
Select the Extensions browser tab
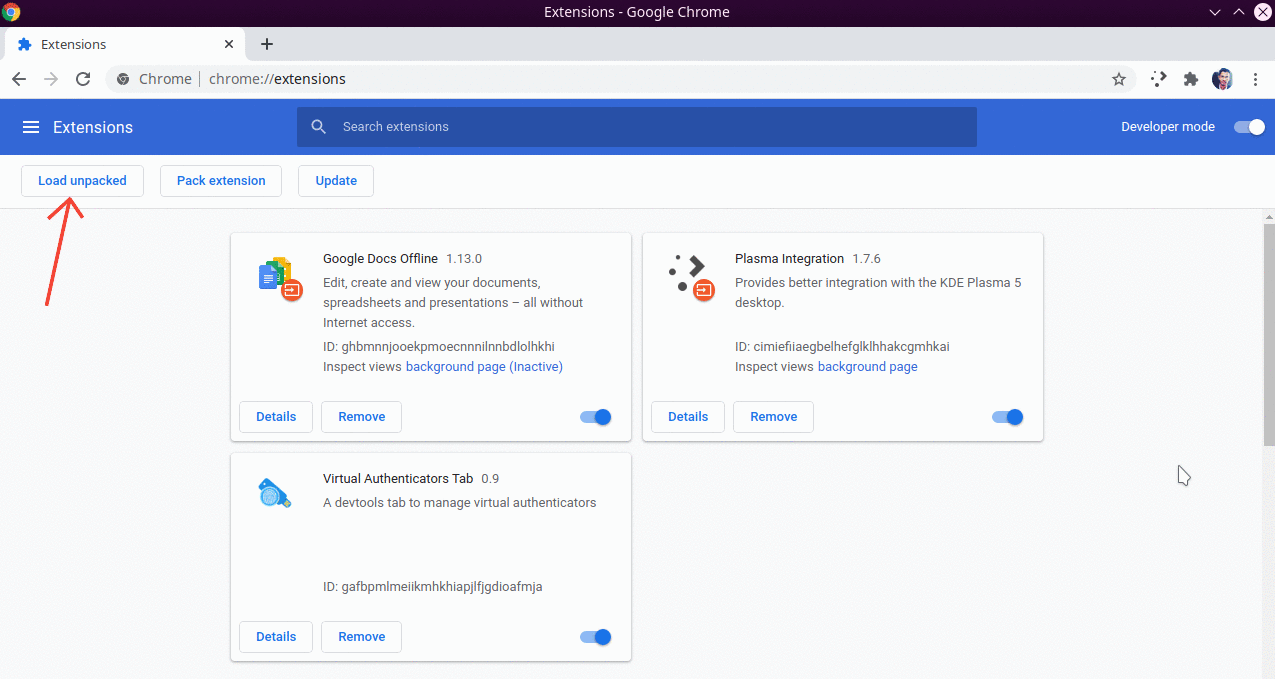click(124, 44)
